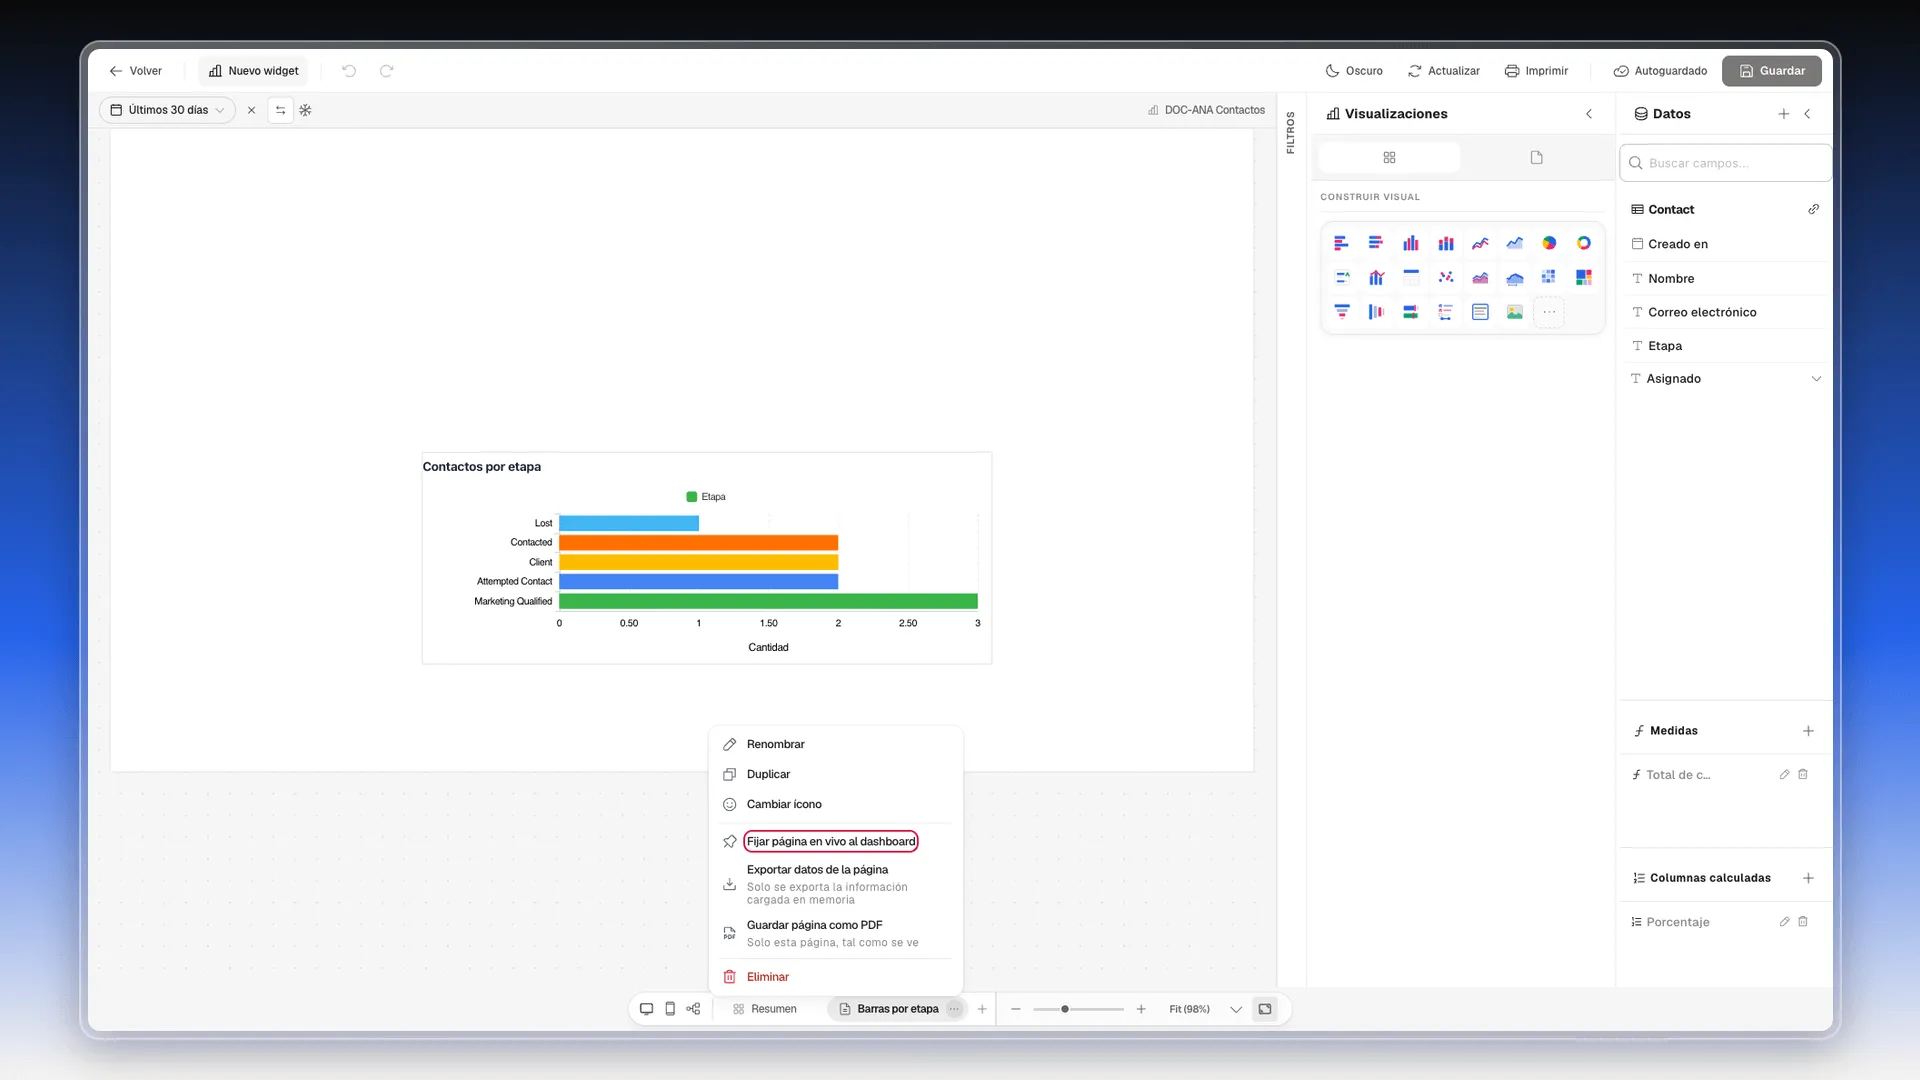
Task: Pick the scatter plot visualization
Action: 1446,277
